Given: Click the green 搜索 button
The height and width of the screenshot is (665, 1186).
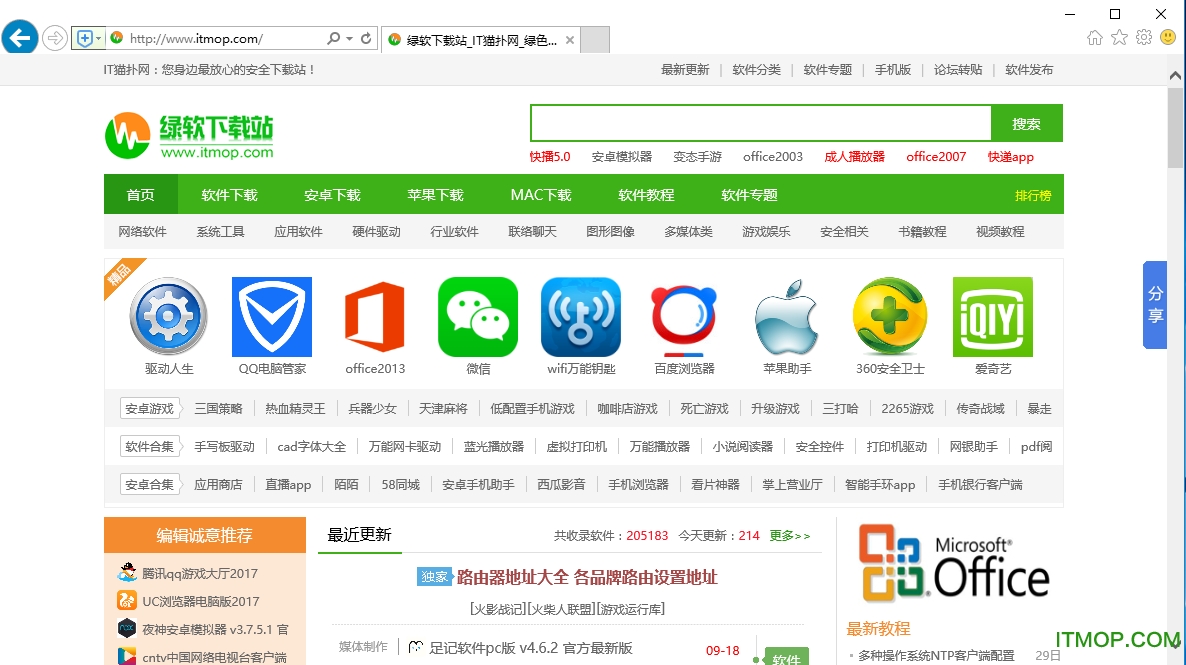Looking at the screenshot, I should click(1026, 123).
